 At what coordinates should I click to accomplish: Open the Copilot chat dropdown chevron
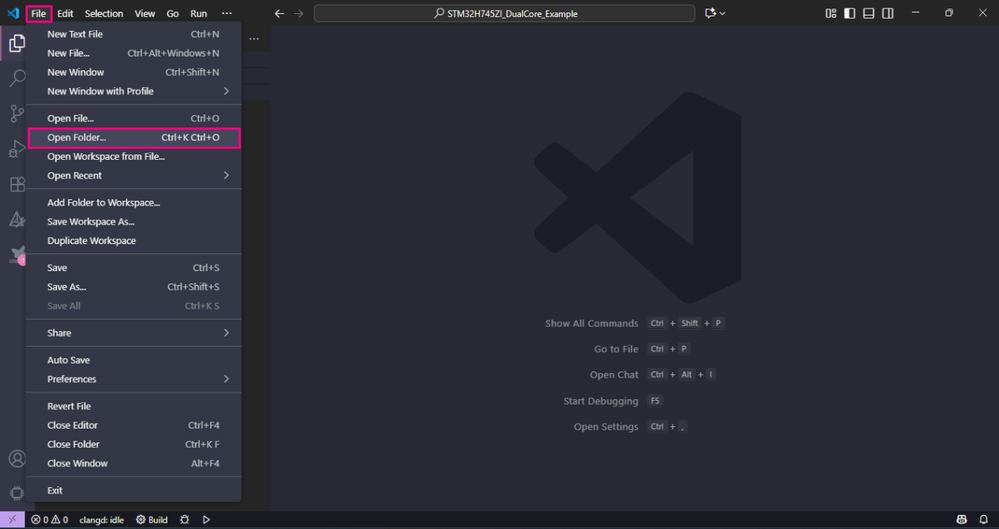722,13
